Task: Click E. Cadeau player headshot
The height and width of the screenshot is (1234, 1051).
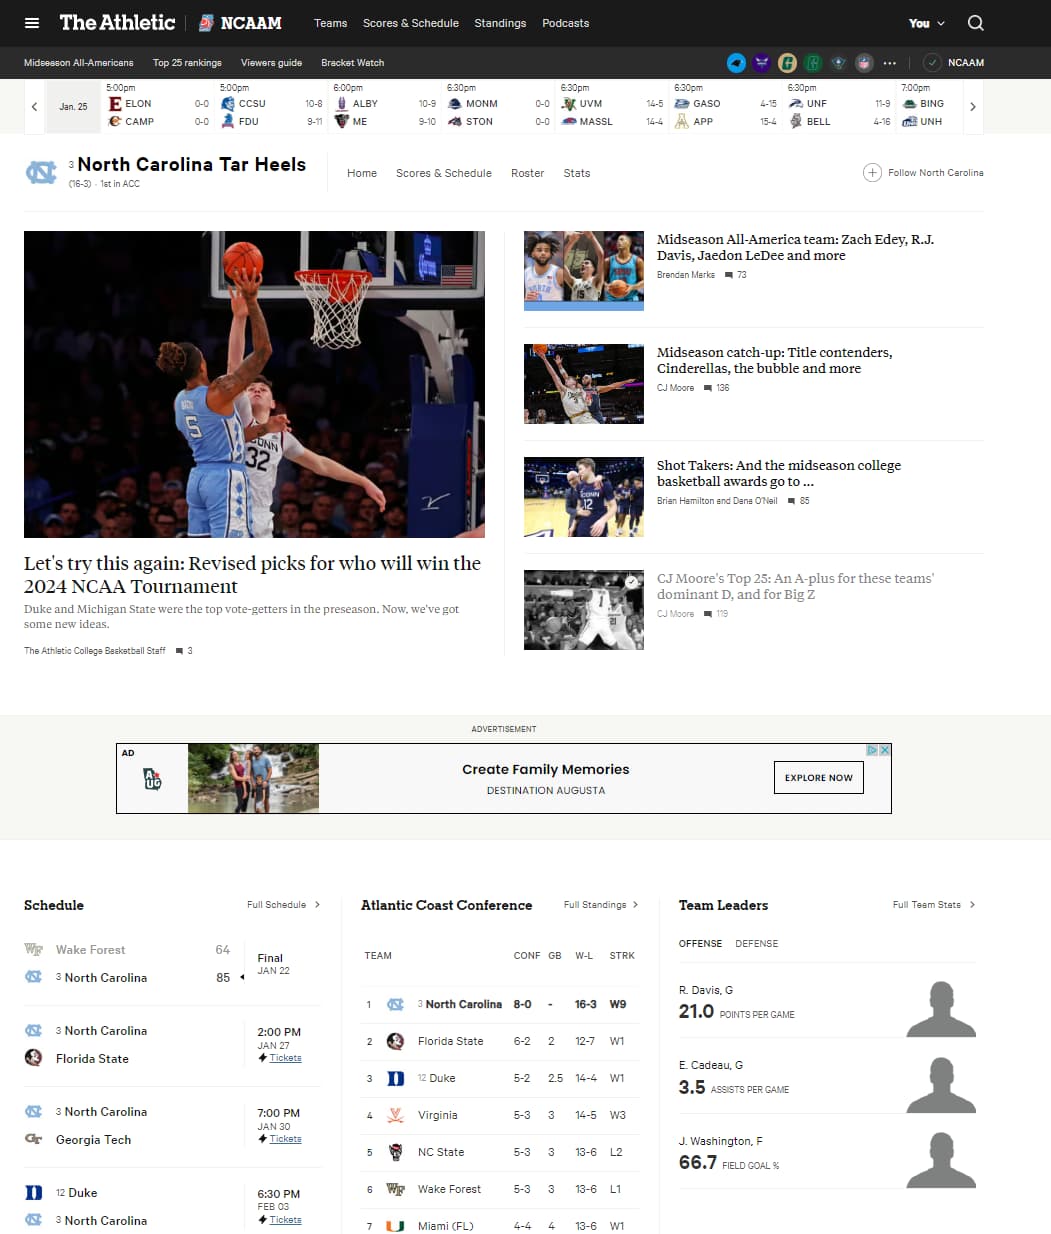Action: pos(941,1085)
